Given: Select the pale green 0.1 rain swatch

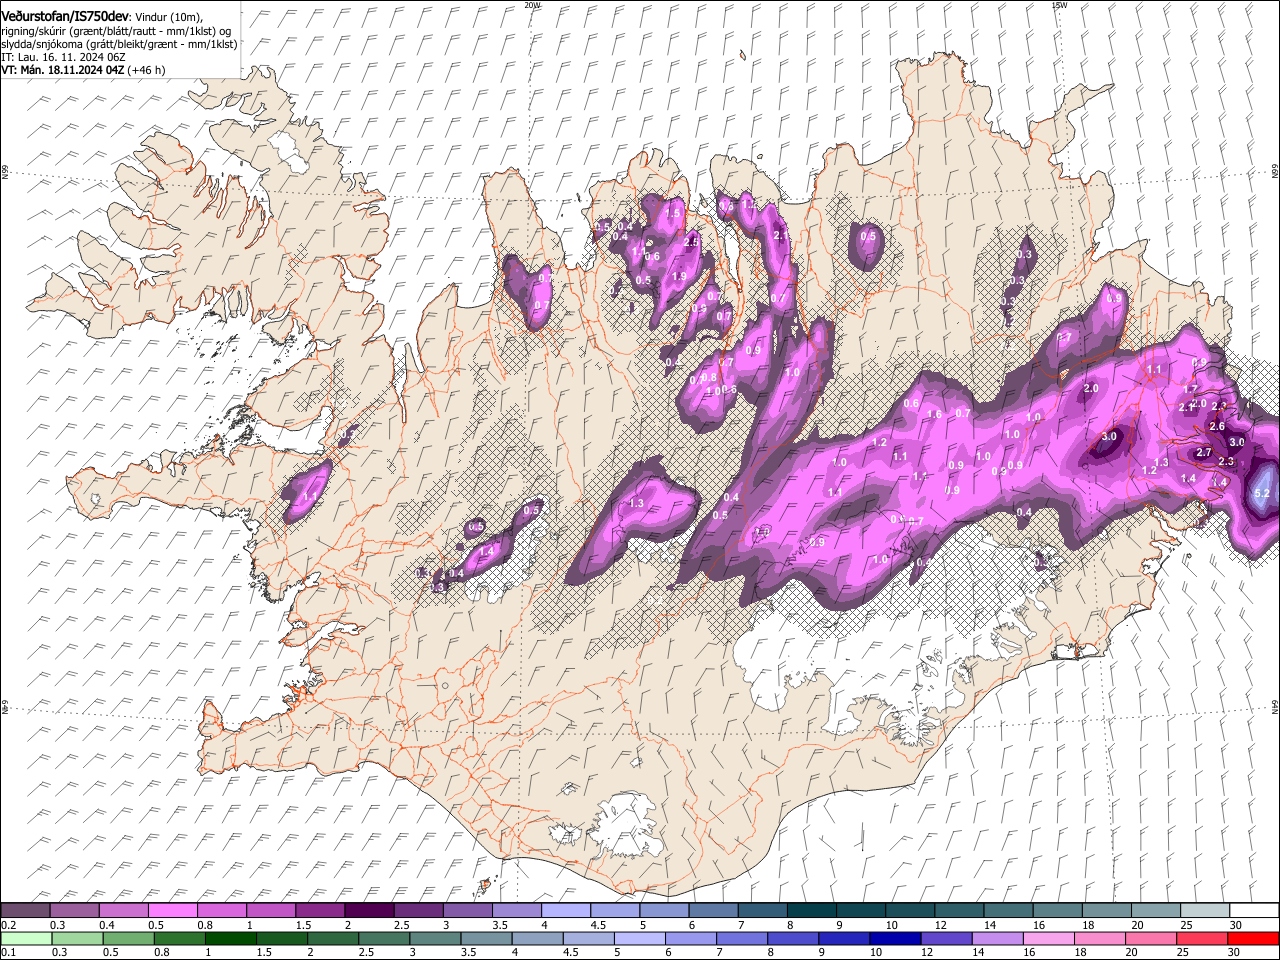Looking at the screenshot, I should point(26,938).
